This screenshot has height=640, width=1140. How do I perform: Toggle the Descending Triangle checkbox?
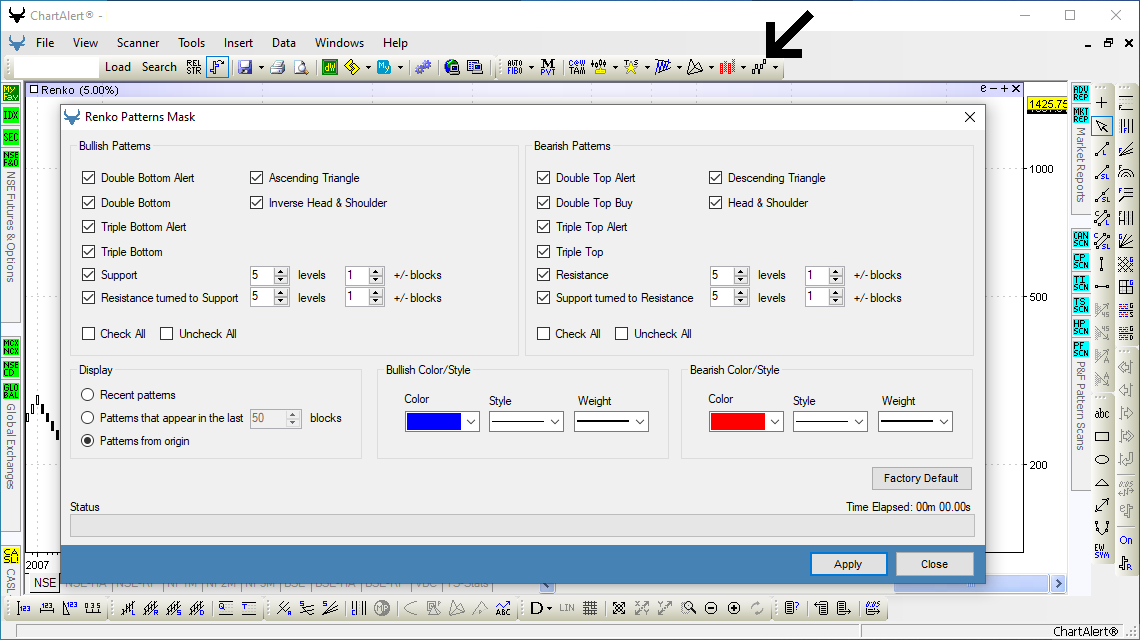coord(715,177)
